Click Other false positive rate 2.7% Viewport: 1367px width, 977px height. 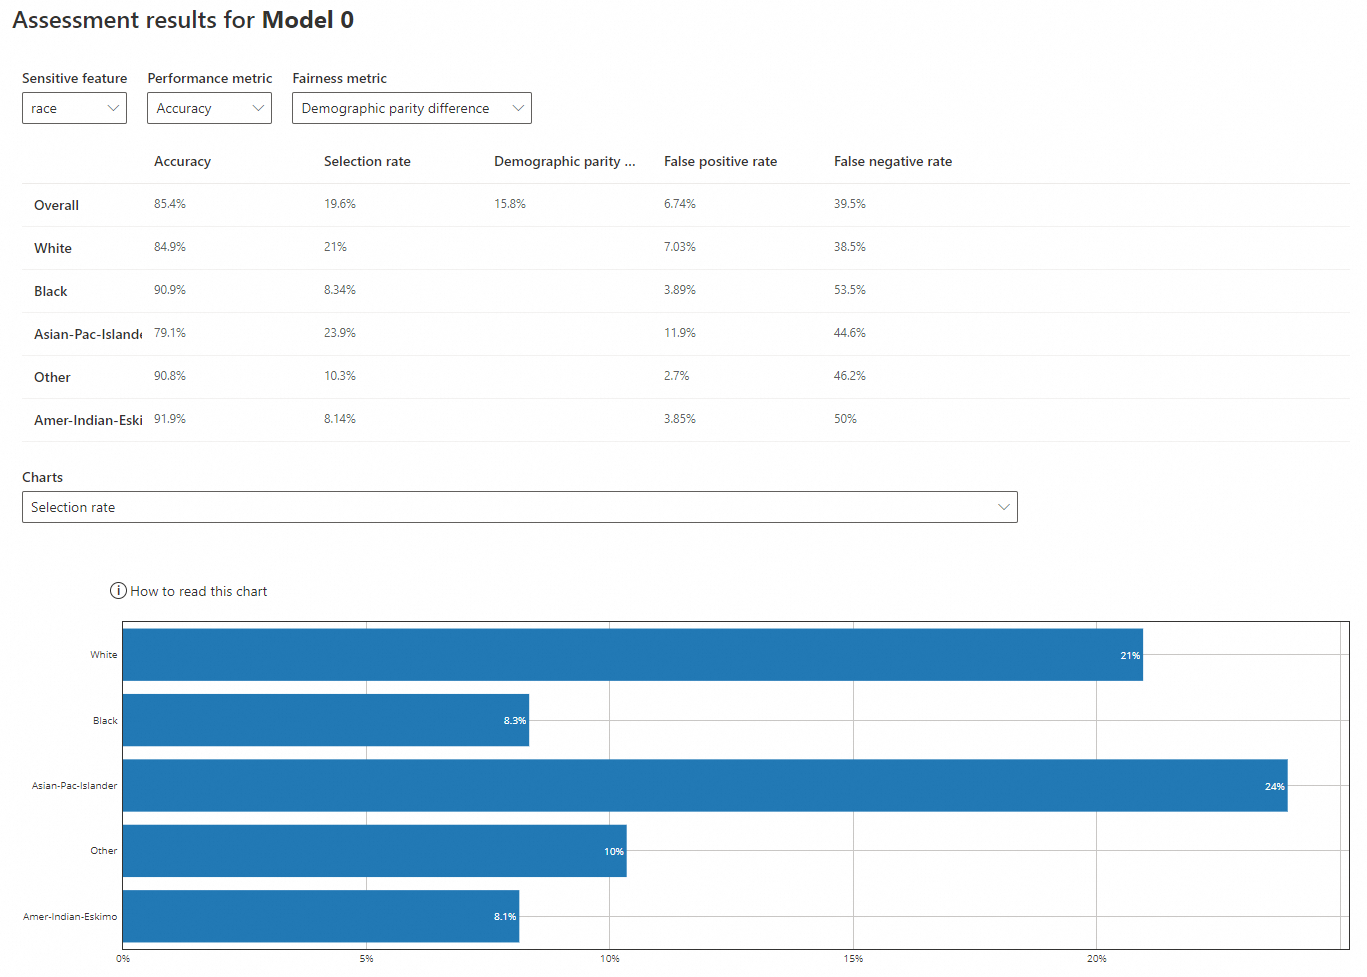pyautogui.click(x=677, y=376)
